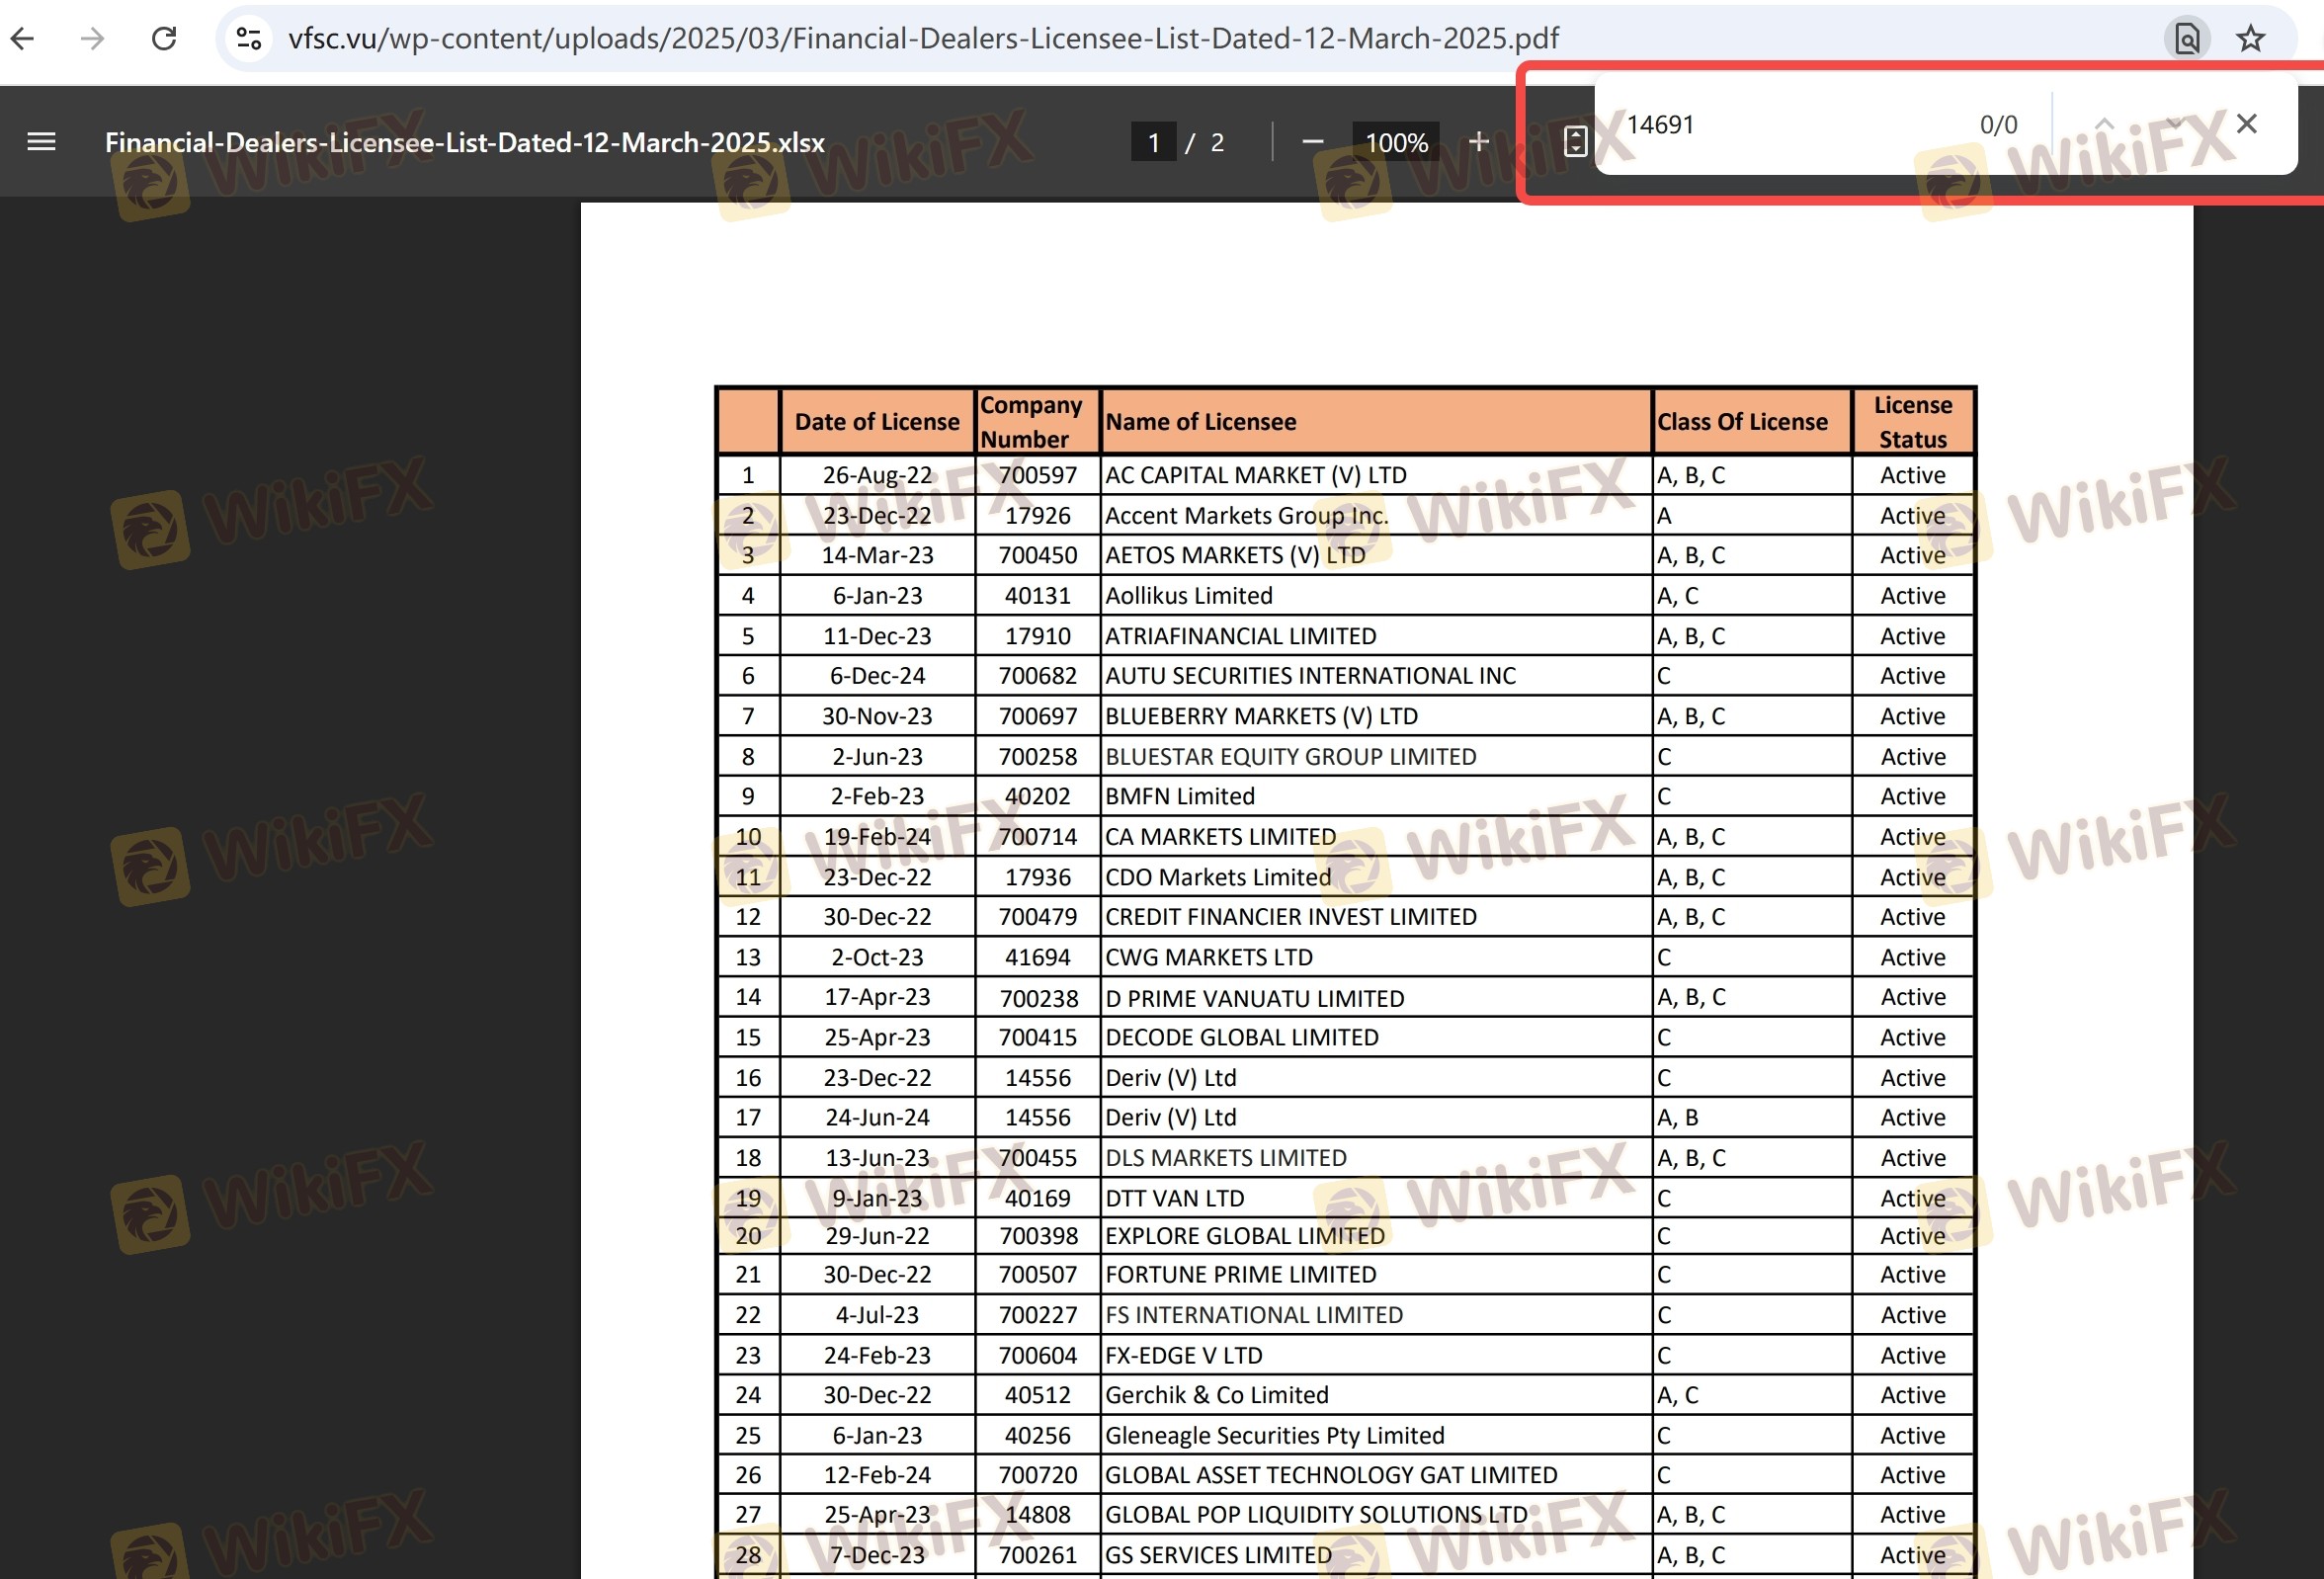Viewport: 2324px width, 1579px height.
Task: Close the find bar
Action: (2246, 124)
